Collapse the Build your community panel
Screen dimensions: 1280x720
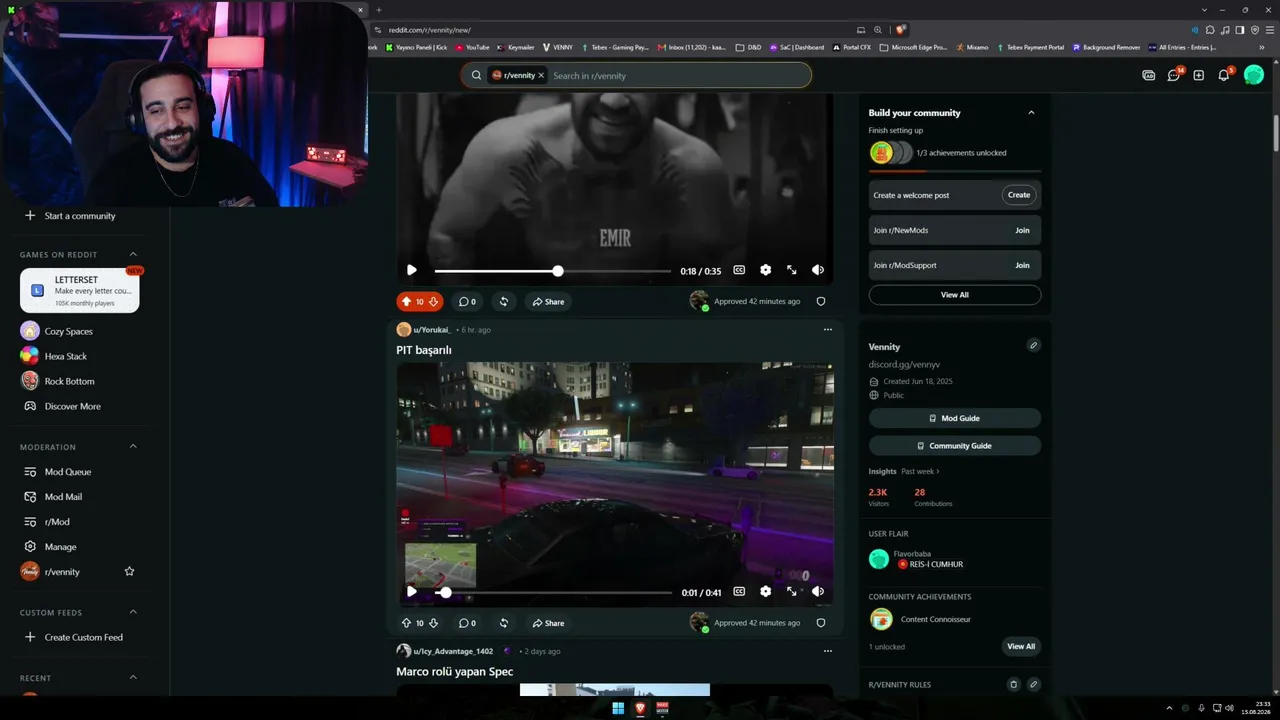(1031, 113)
